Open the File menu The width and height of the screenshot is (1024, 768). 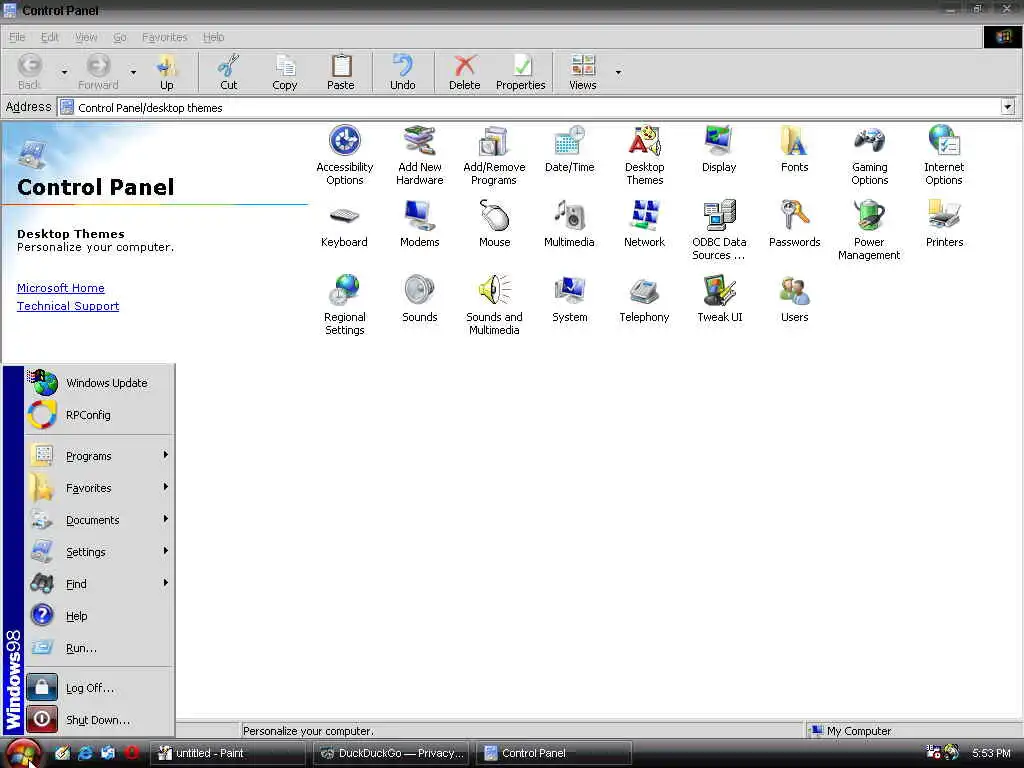17,37
